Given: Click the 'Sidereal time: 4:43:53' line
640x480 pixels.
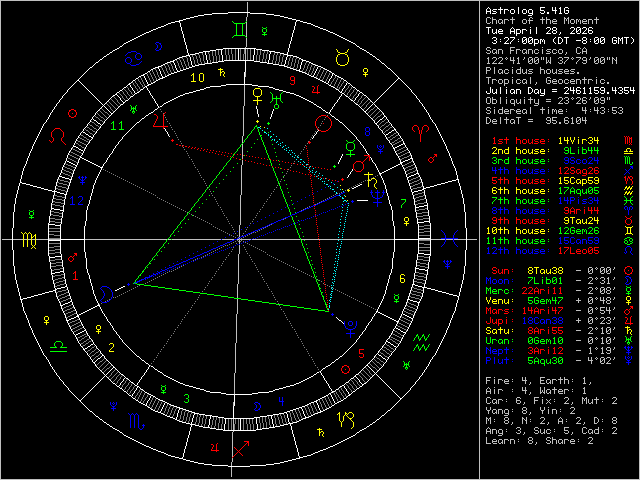Looking at the screenshot, I should click(554, 111).
